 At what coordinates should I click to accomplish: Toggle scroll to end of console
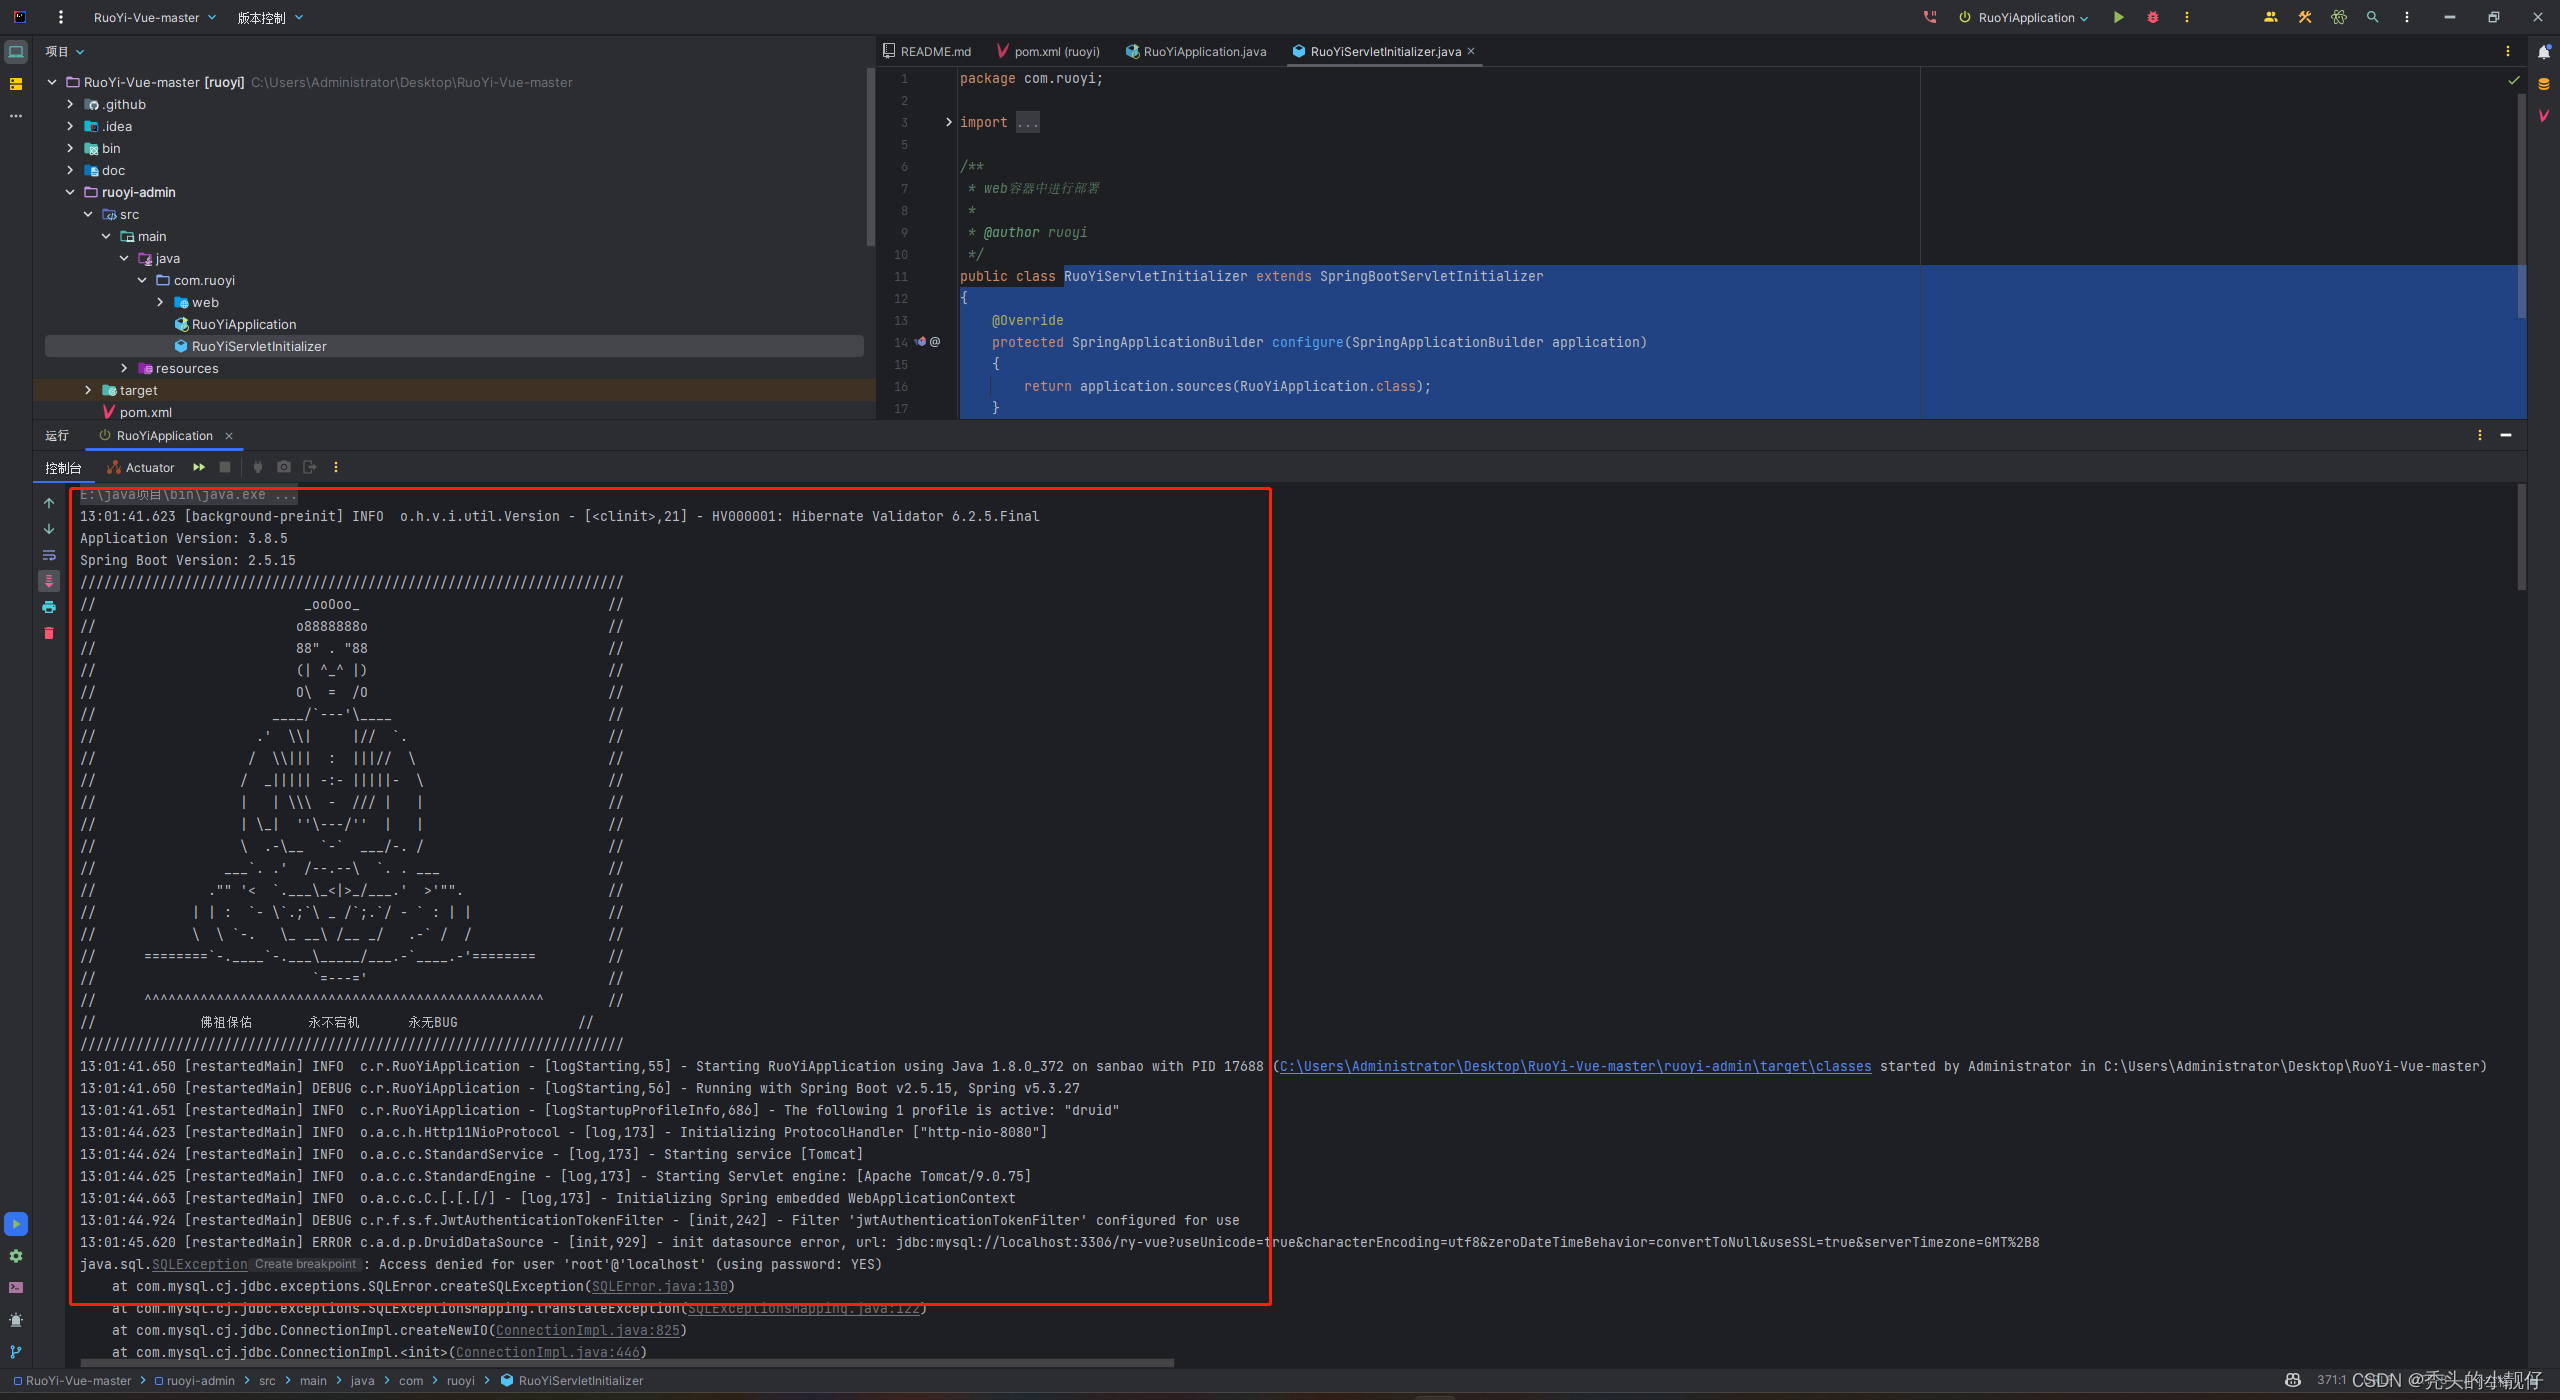tap(48, 581)
